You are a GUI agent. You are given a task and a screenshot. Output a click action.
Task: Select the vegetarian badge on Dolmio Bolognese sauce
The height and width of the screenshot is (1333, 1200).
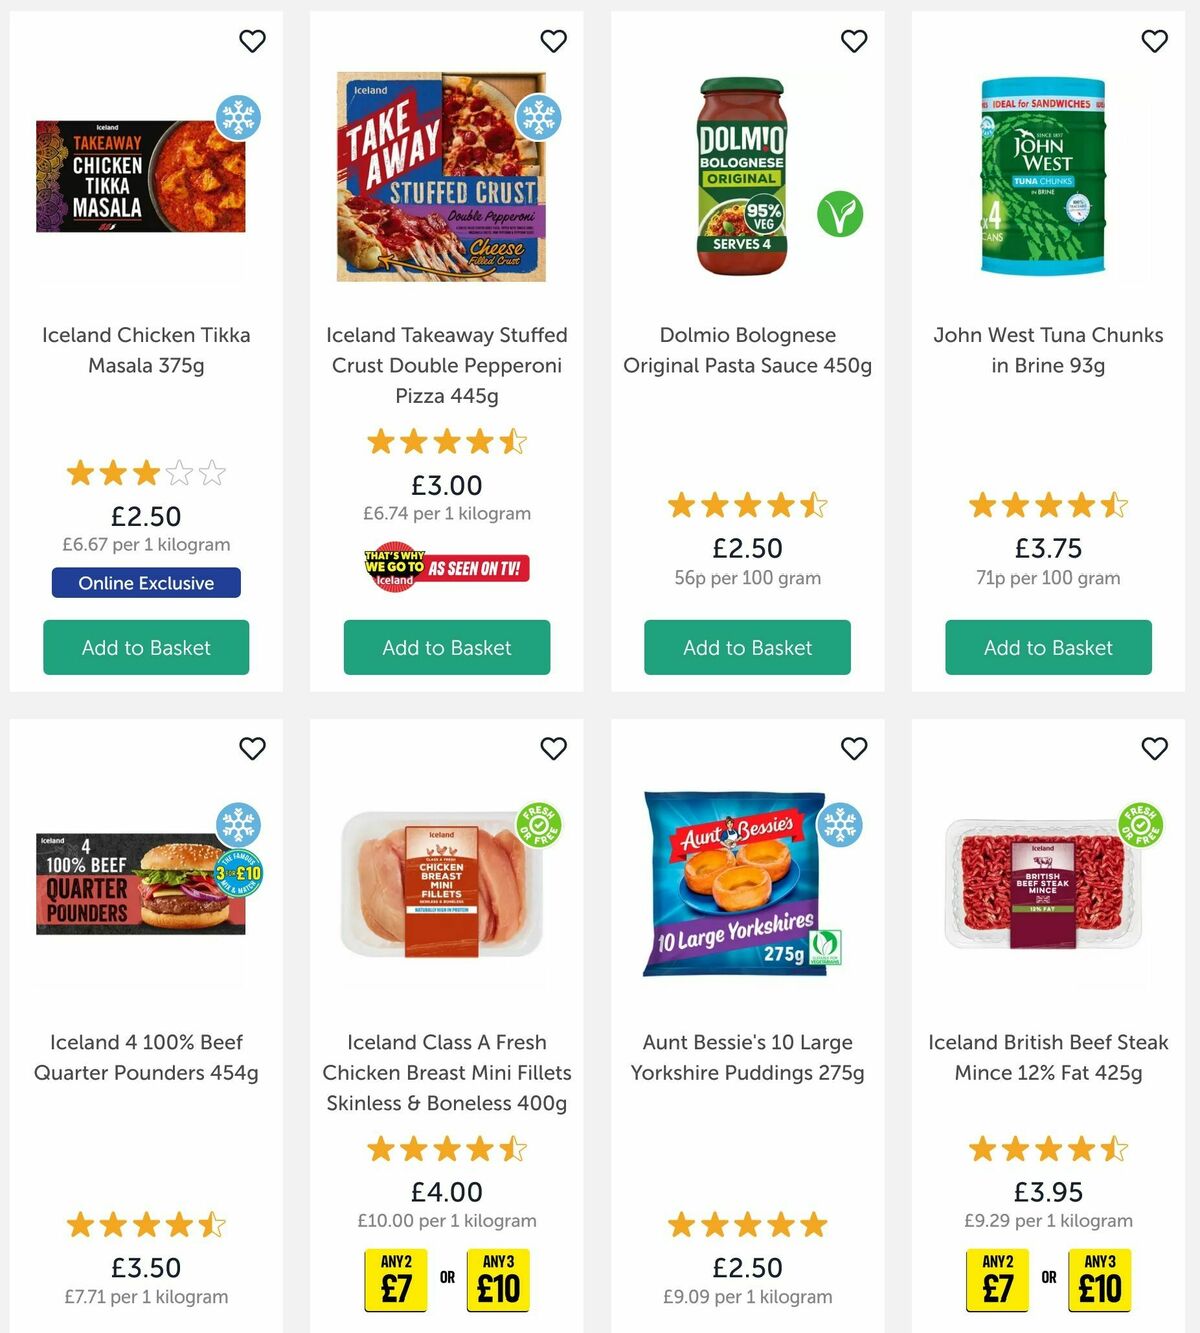(x=841, y=213)
